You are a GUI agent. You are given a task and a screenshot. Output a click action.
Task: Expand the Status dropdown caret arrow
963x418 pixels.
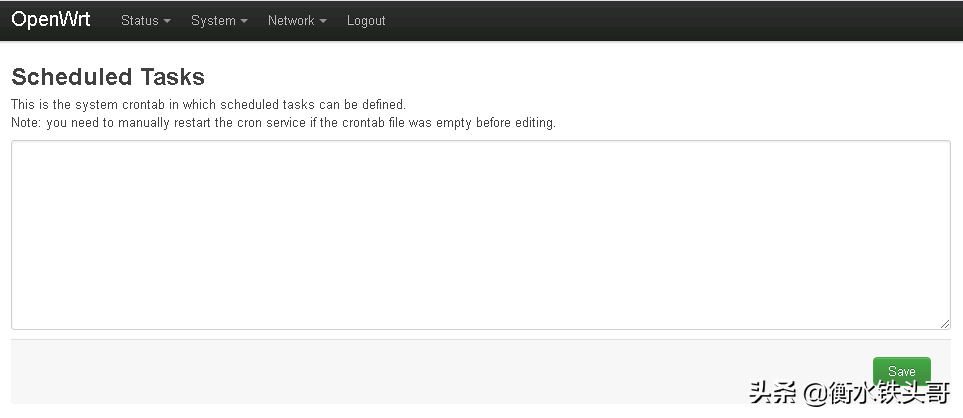click(x=167, y=21)
